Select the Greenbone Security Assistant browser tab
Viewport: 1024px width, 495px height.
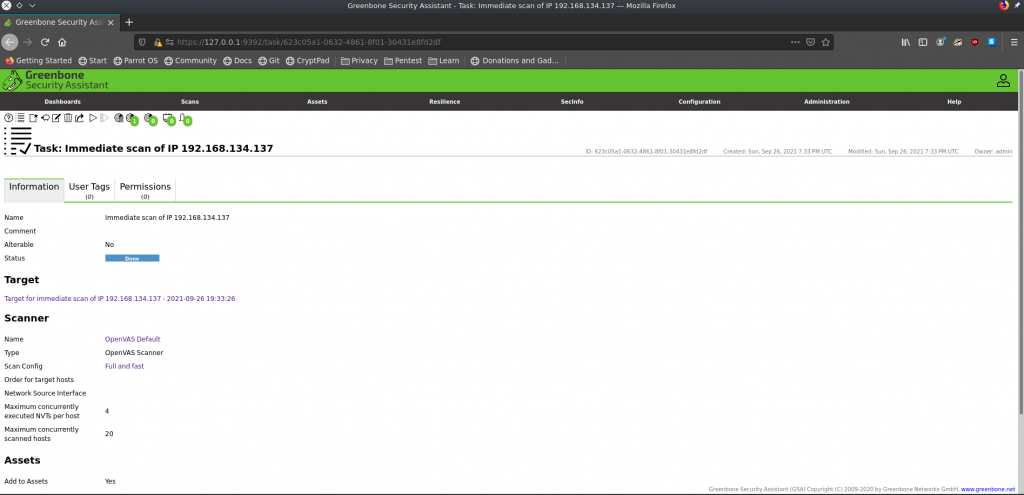(60, 22)
